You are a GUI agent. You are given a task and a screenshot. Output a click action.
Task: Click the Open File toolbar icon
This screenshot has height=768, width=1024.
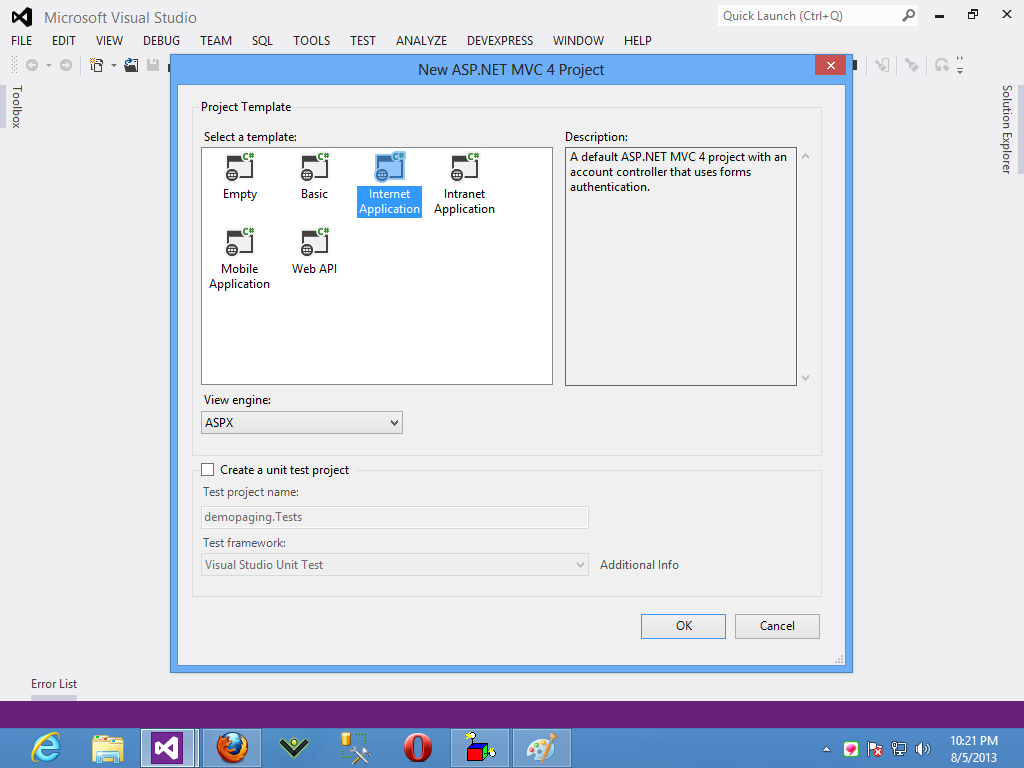(131, 65)
